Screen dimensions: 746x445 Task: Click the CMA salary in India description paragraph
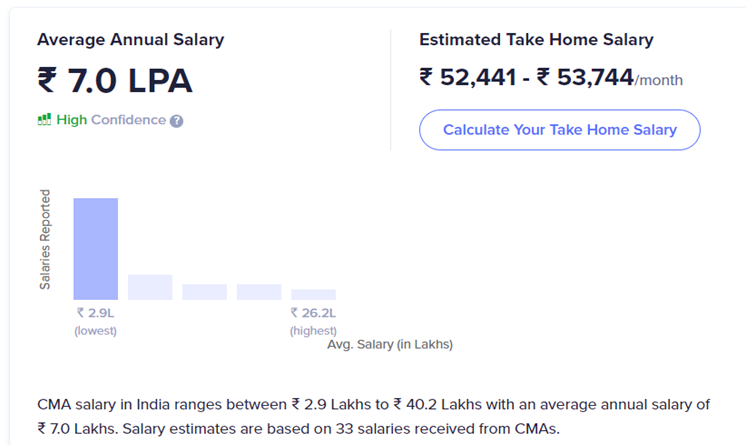coord(372,414)
